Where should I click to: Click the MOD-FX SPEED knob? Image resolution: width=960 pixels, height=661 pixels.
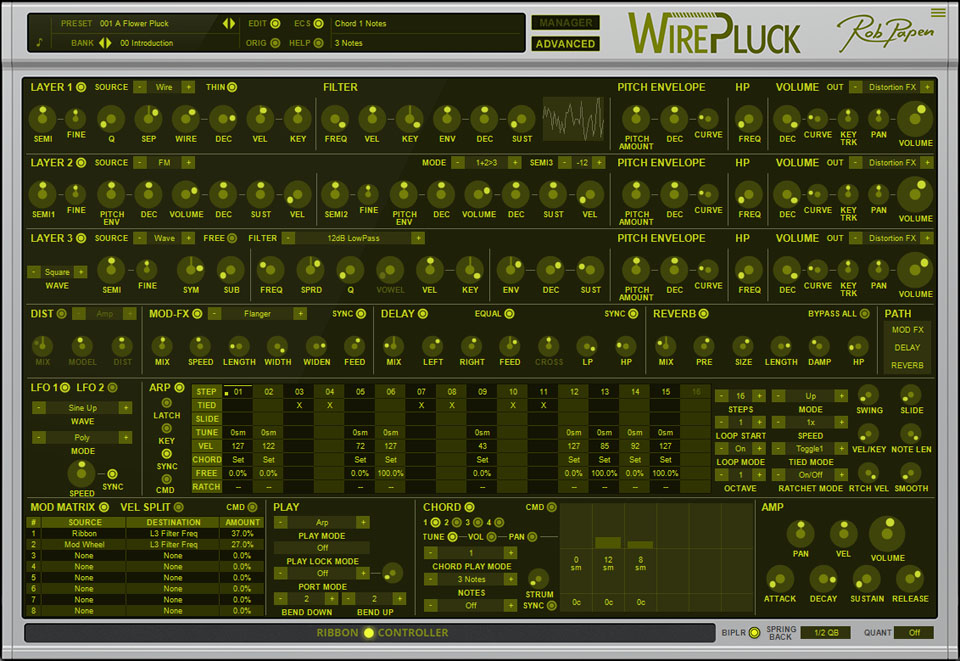pos(200,346)
